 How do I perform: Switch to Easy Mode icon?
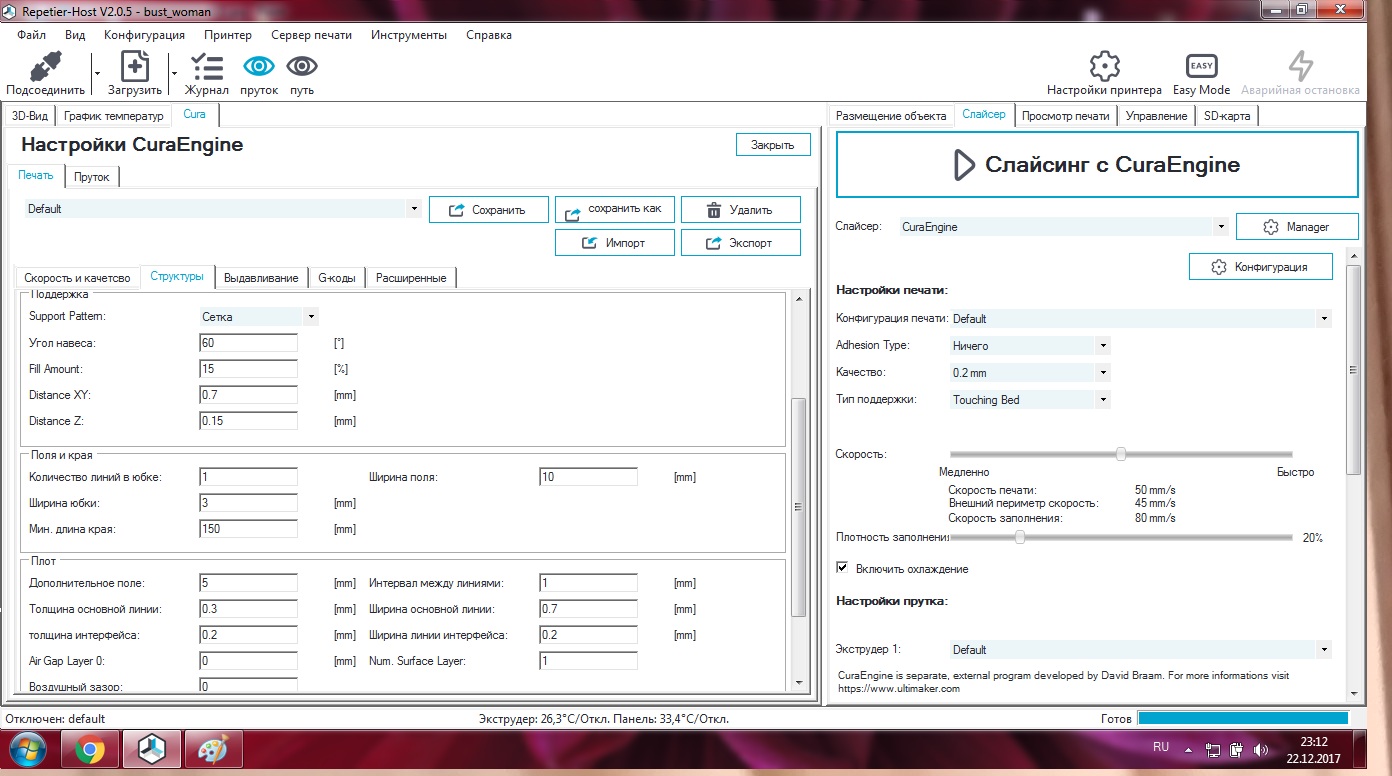coord(1201,67)
